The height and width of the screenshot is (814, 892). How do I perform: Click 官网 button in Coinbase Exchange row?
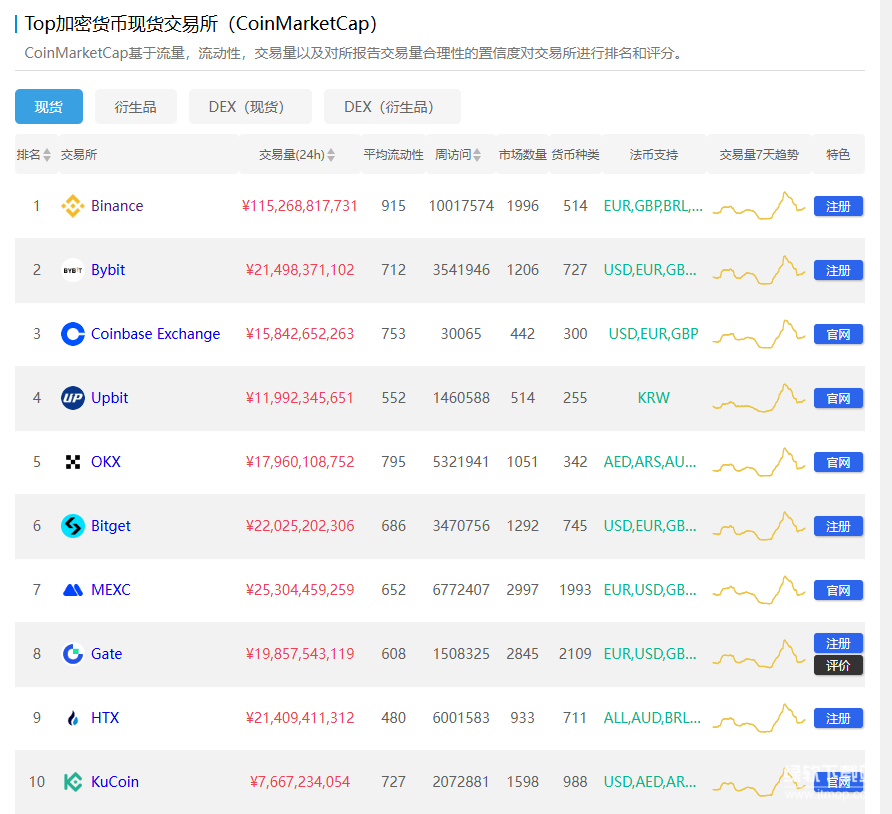(838, 334)
